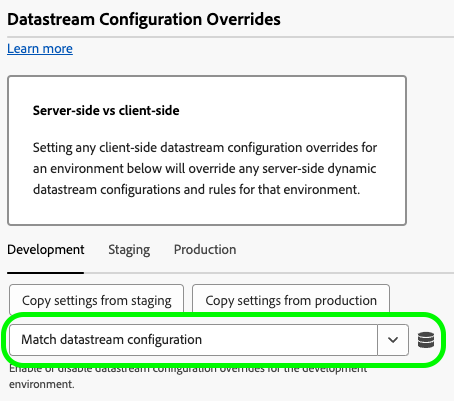Screen dimensions: 454x401
Task: Click Copy settings from staging button
Action: point(96,300)
